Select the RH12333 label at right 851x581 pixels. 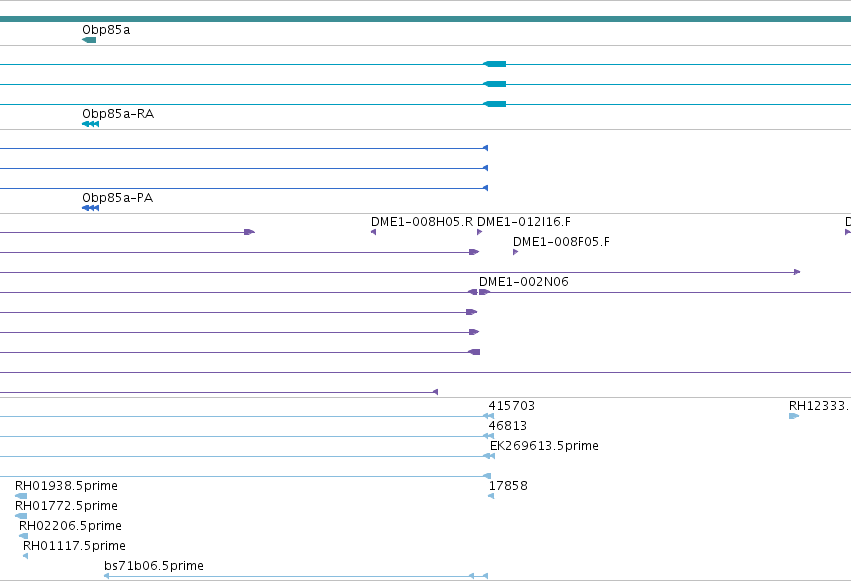[820, 406]
